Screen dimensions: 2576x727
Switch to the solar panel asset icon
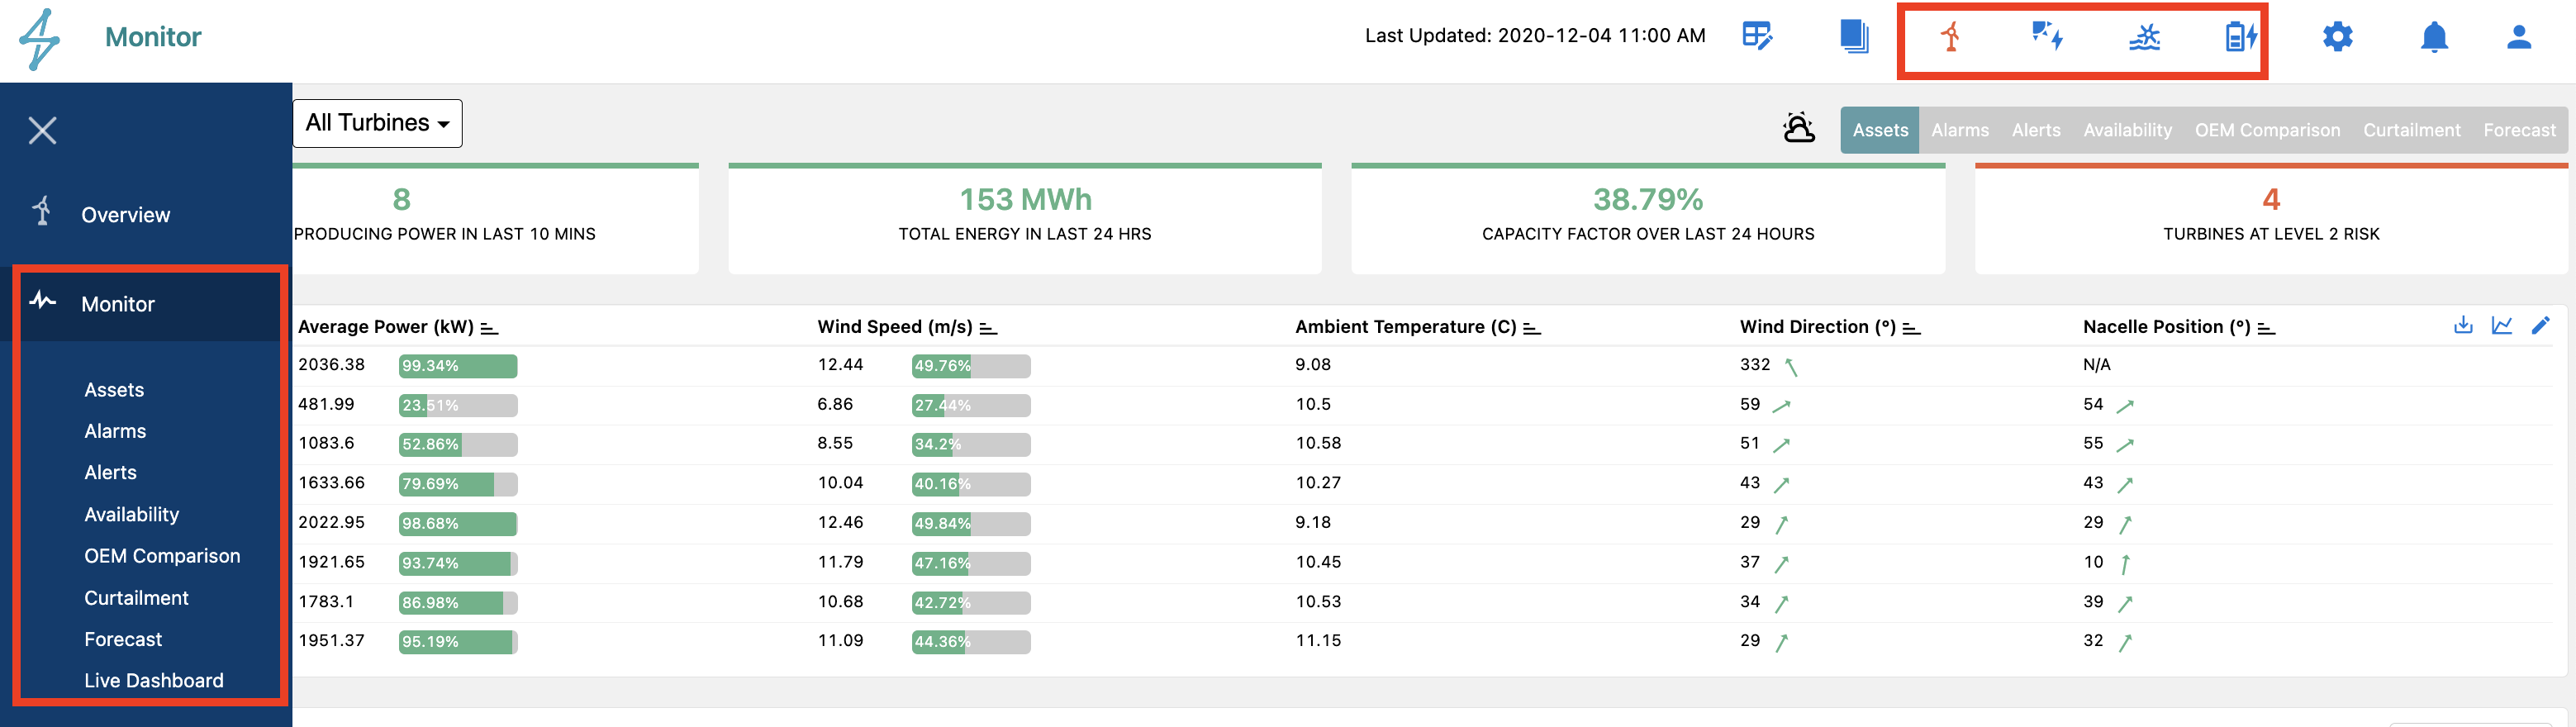tap(2047, 37)
